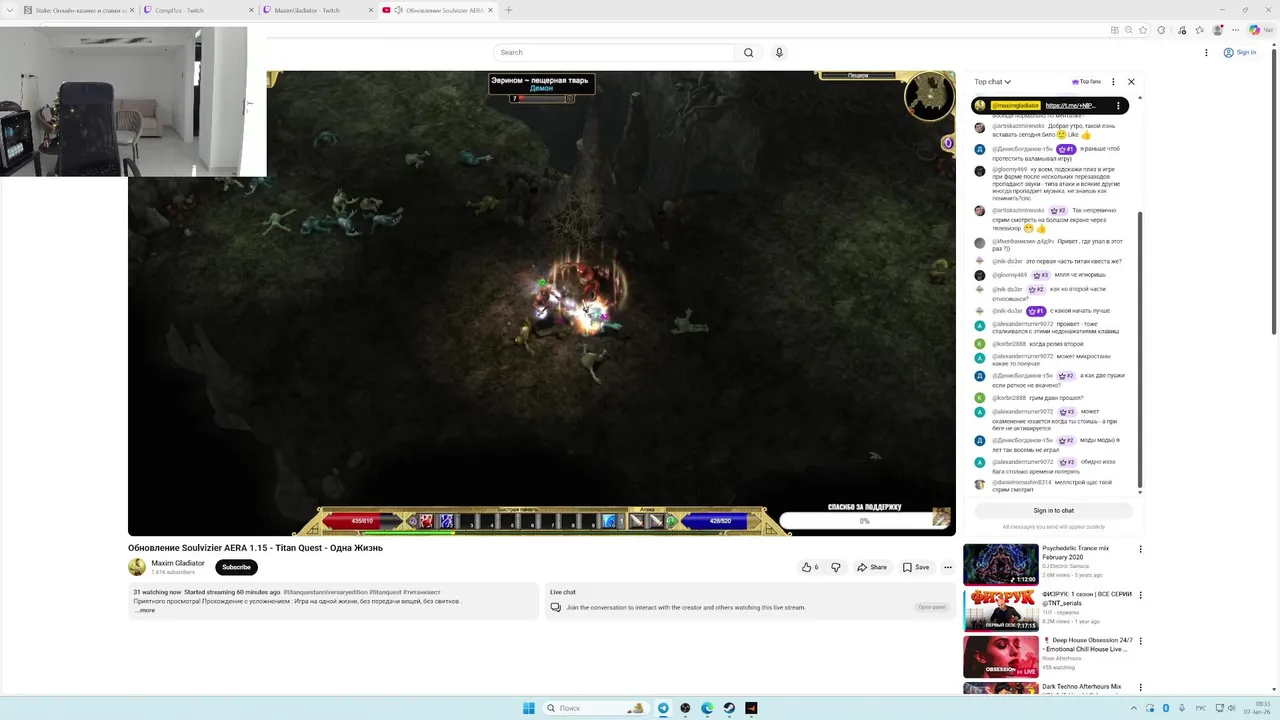Click the YouTube search magnifier button
The image size is (1280, 720).
point(748,52)
